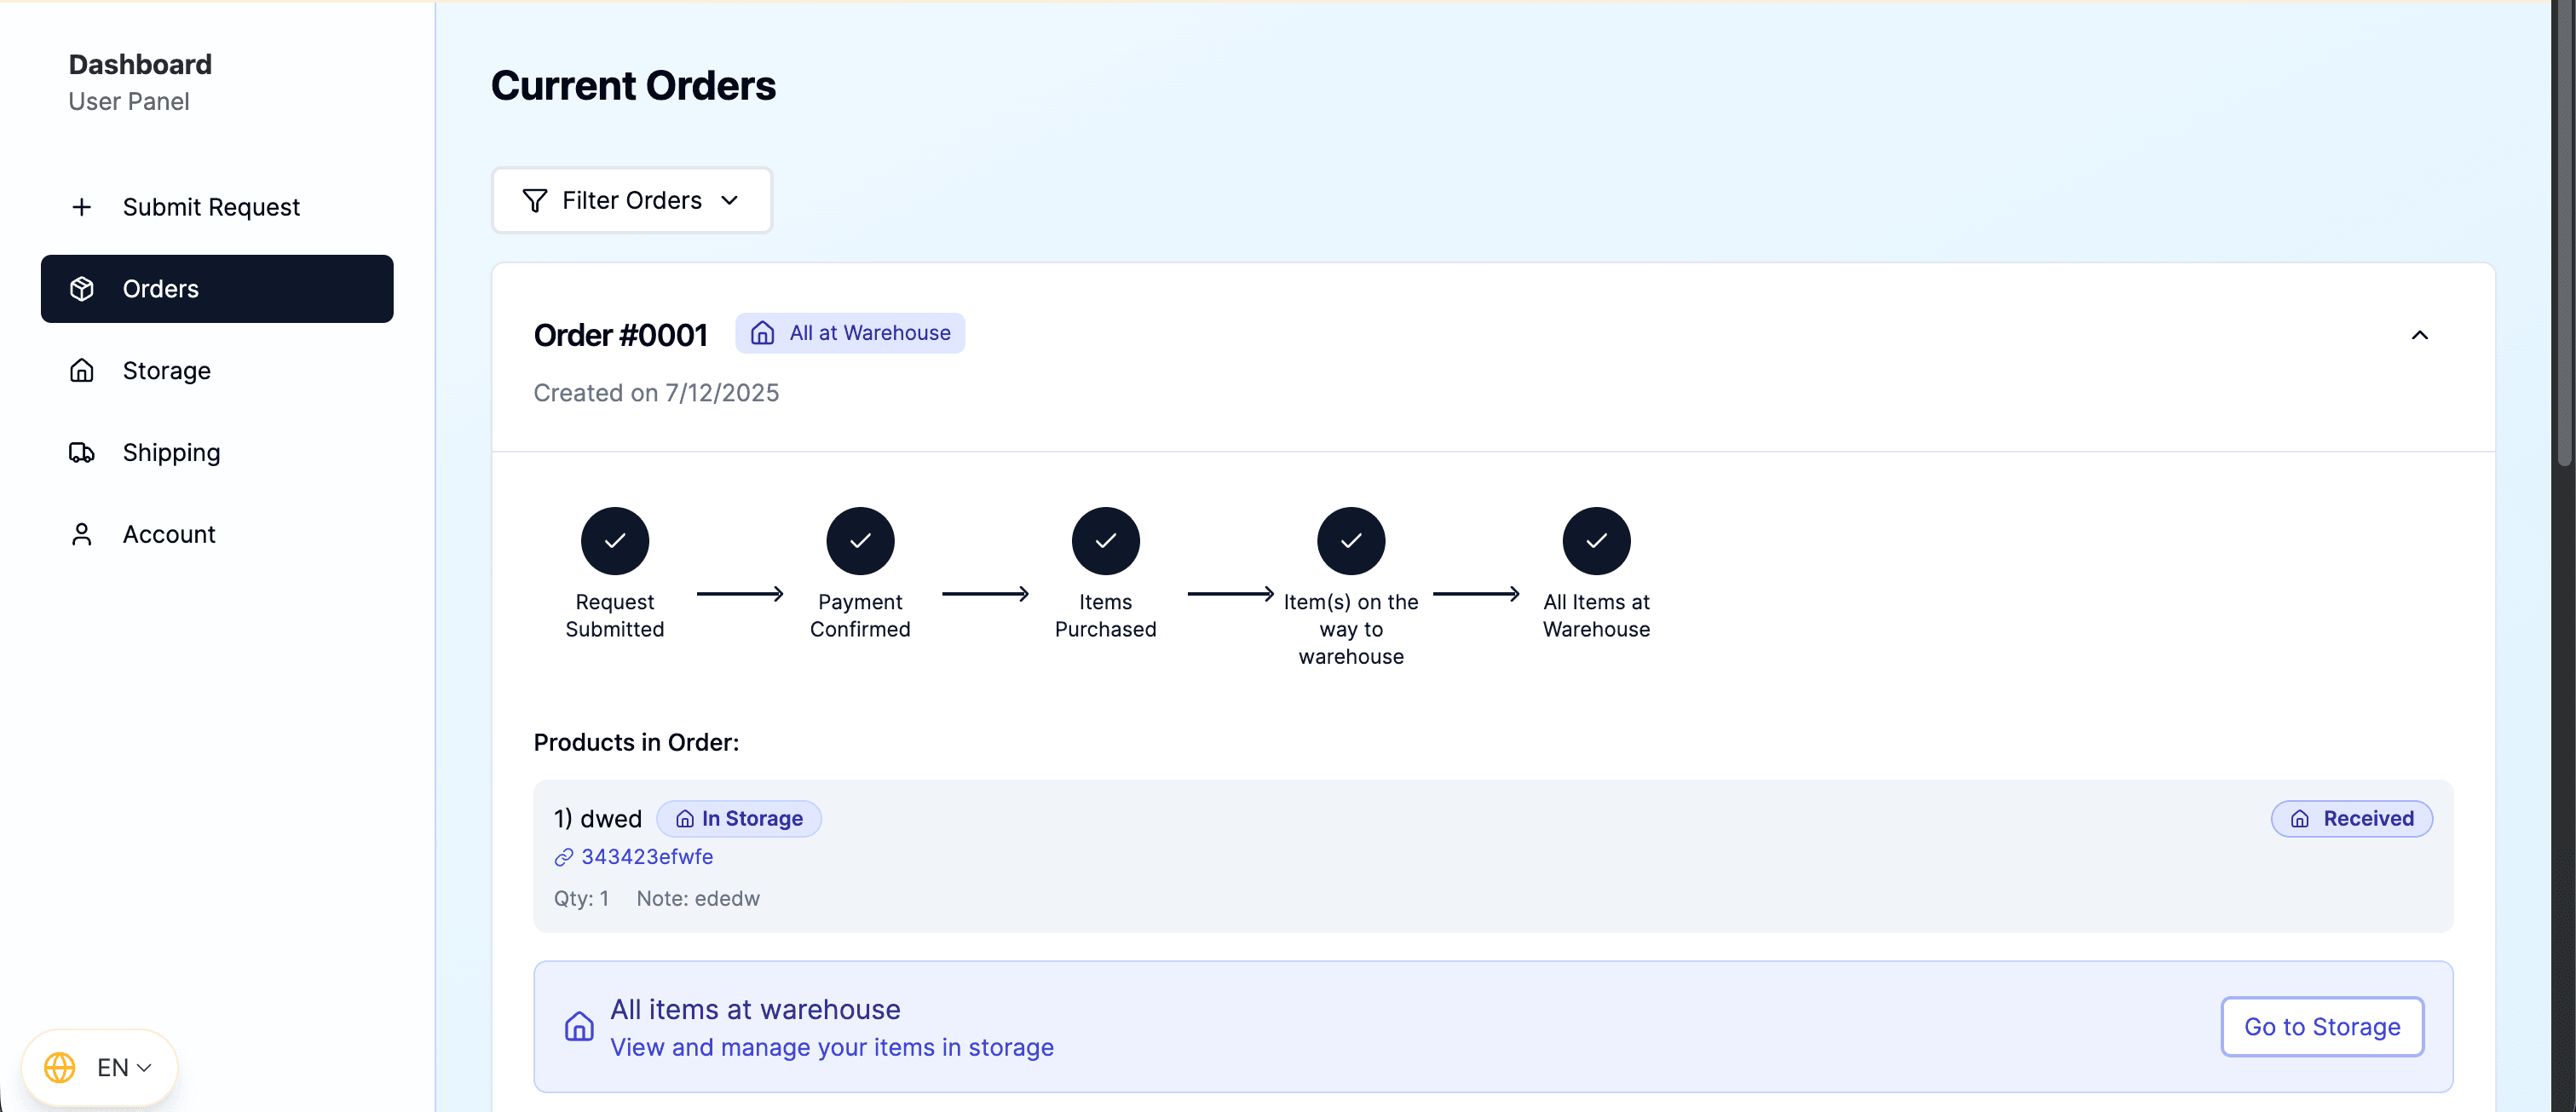Click the link icon before 343423efwfe
This screenshot has height=1112, width=2576.
564,857
